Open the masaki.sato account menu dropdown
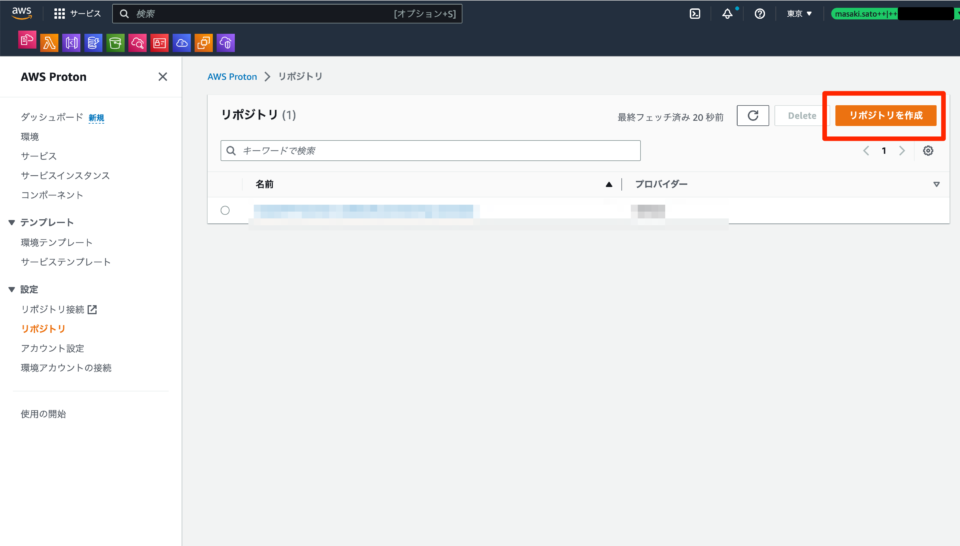 click(x=895, y=13)
